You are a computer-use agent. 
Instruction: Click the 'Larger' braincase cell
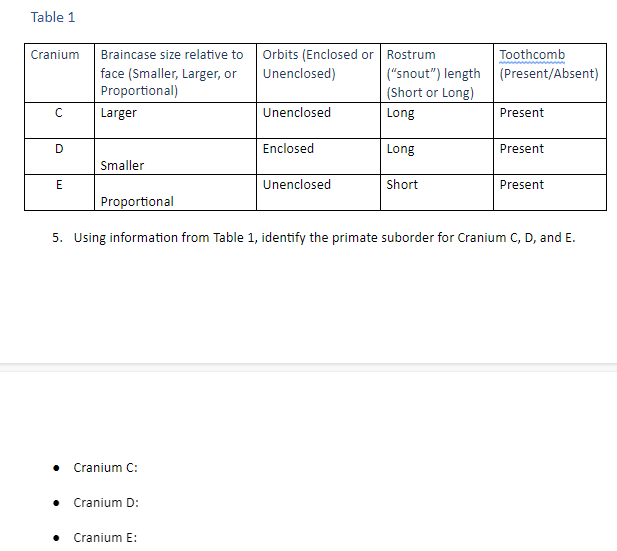click(x=175, y=120)
